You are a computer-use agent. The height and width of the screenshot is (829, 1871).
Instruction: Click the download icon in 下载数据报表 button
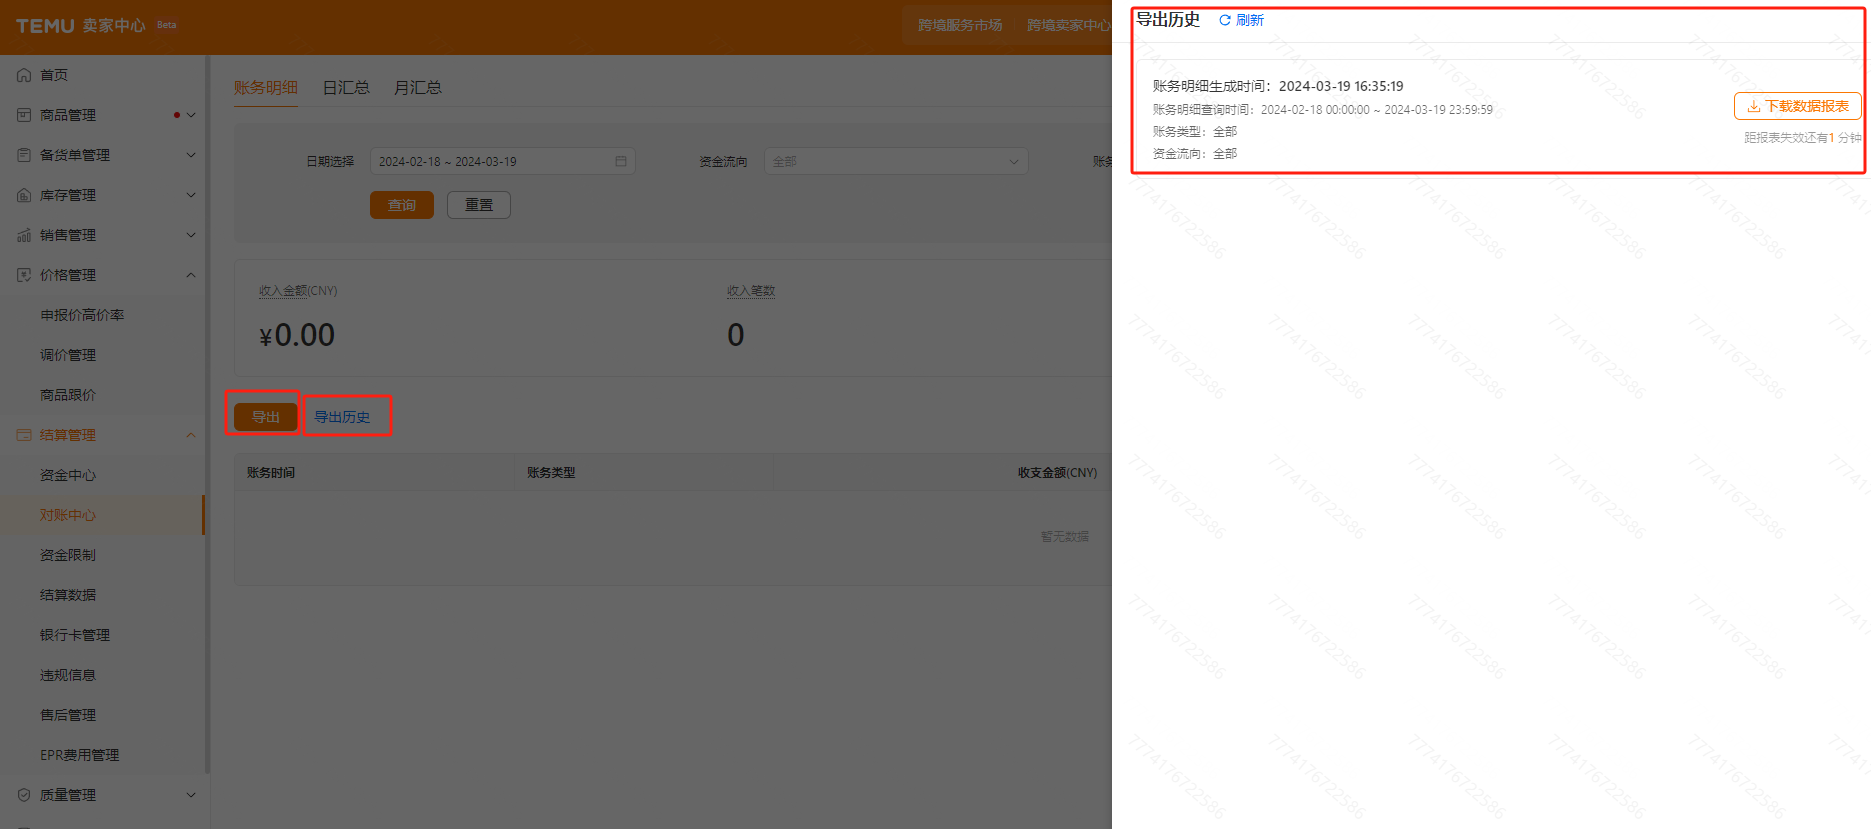click(1753, 106)
